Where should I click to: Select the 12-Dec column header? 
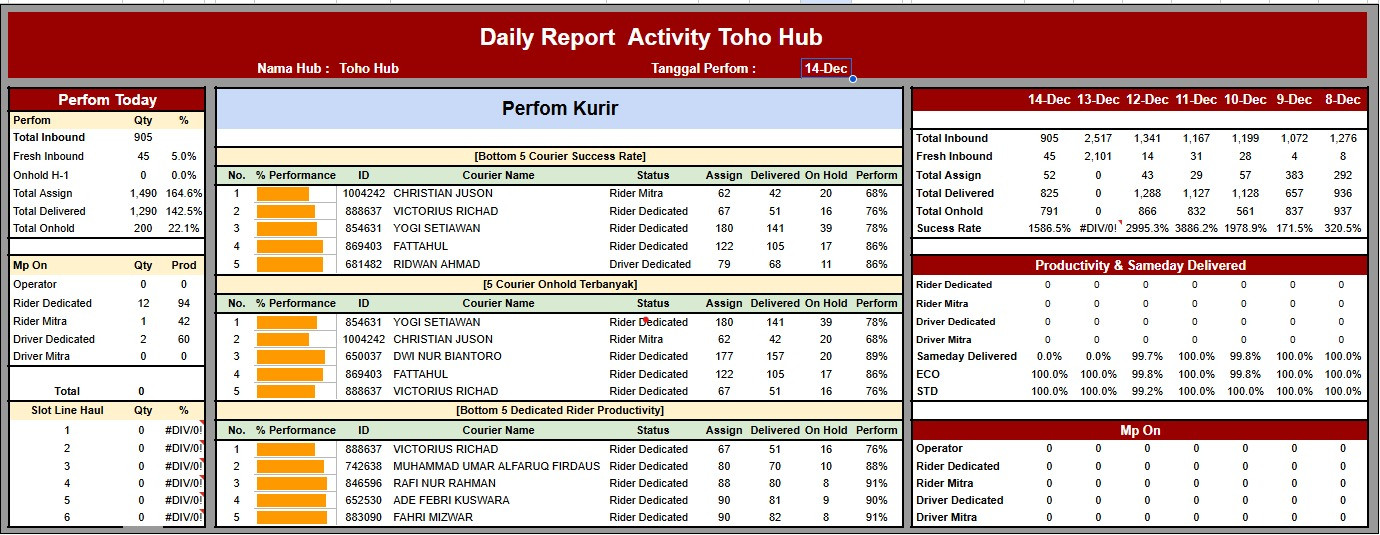(1147, 100)
